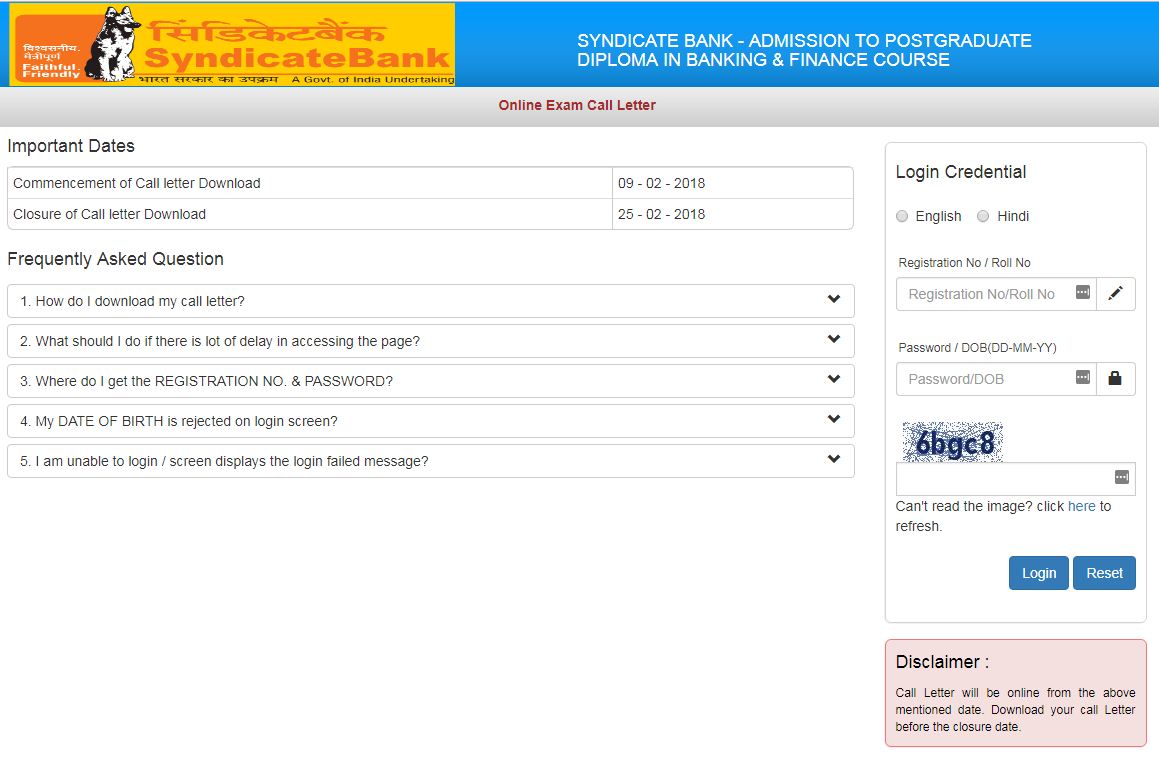Click the lock icon beside Password field

click(x=1115, y=379)
